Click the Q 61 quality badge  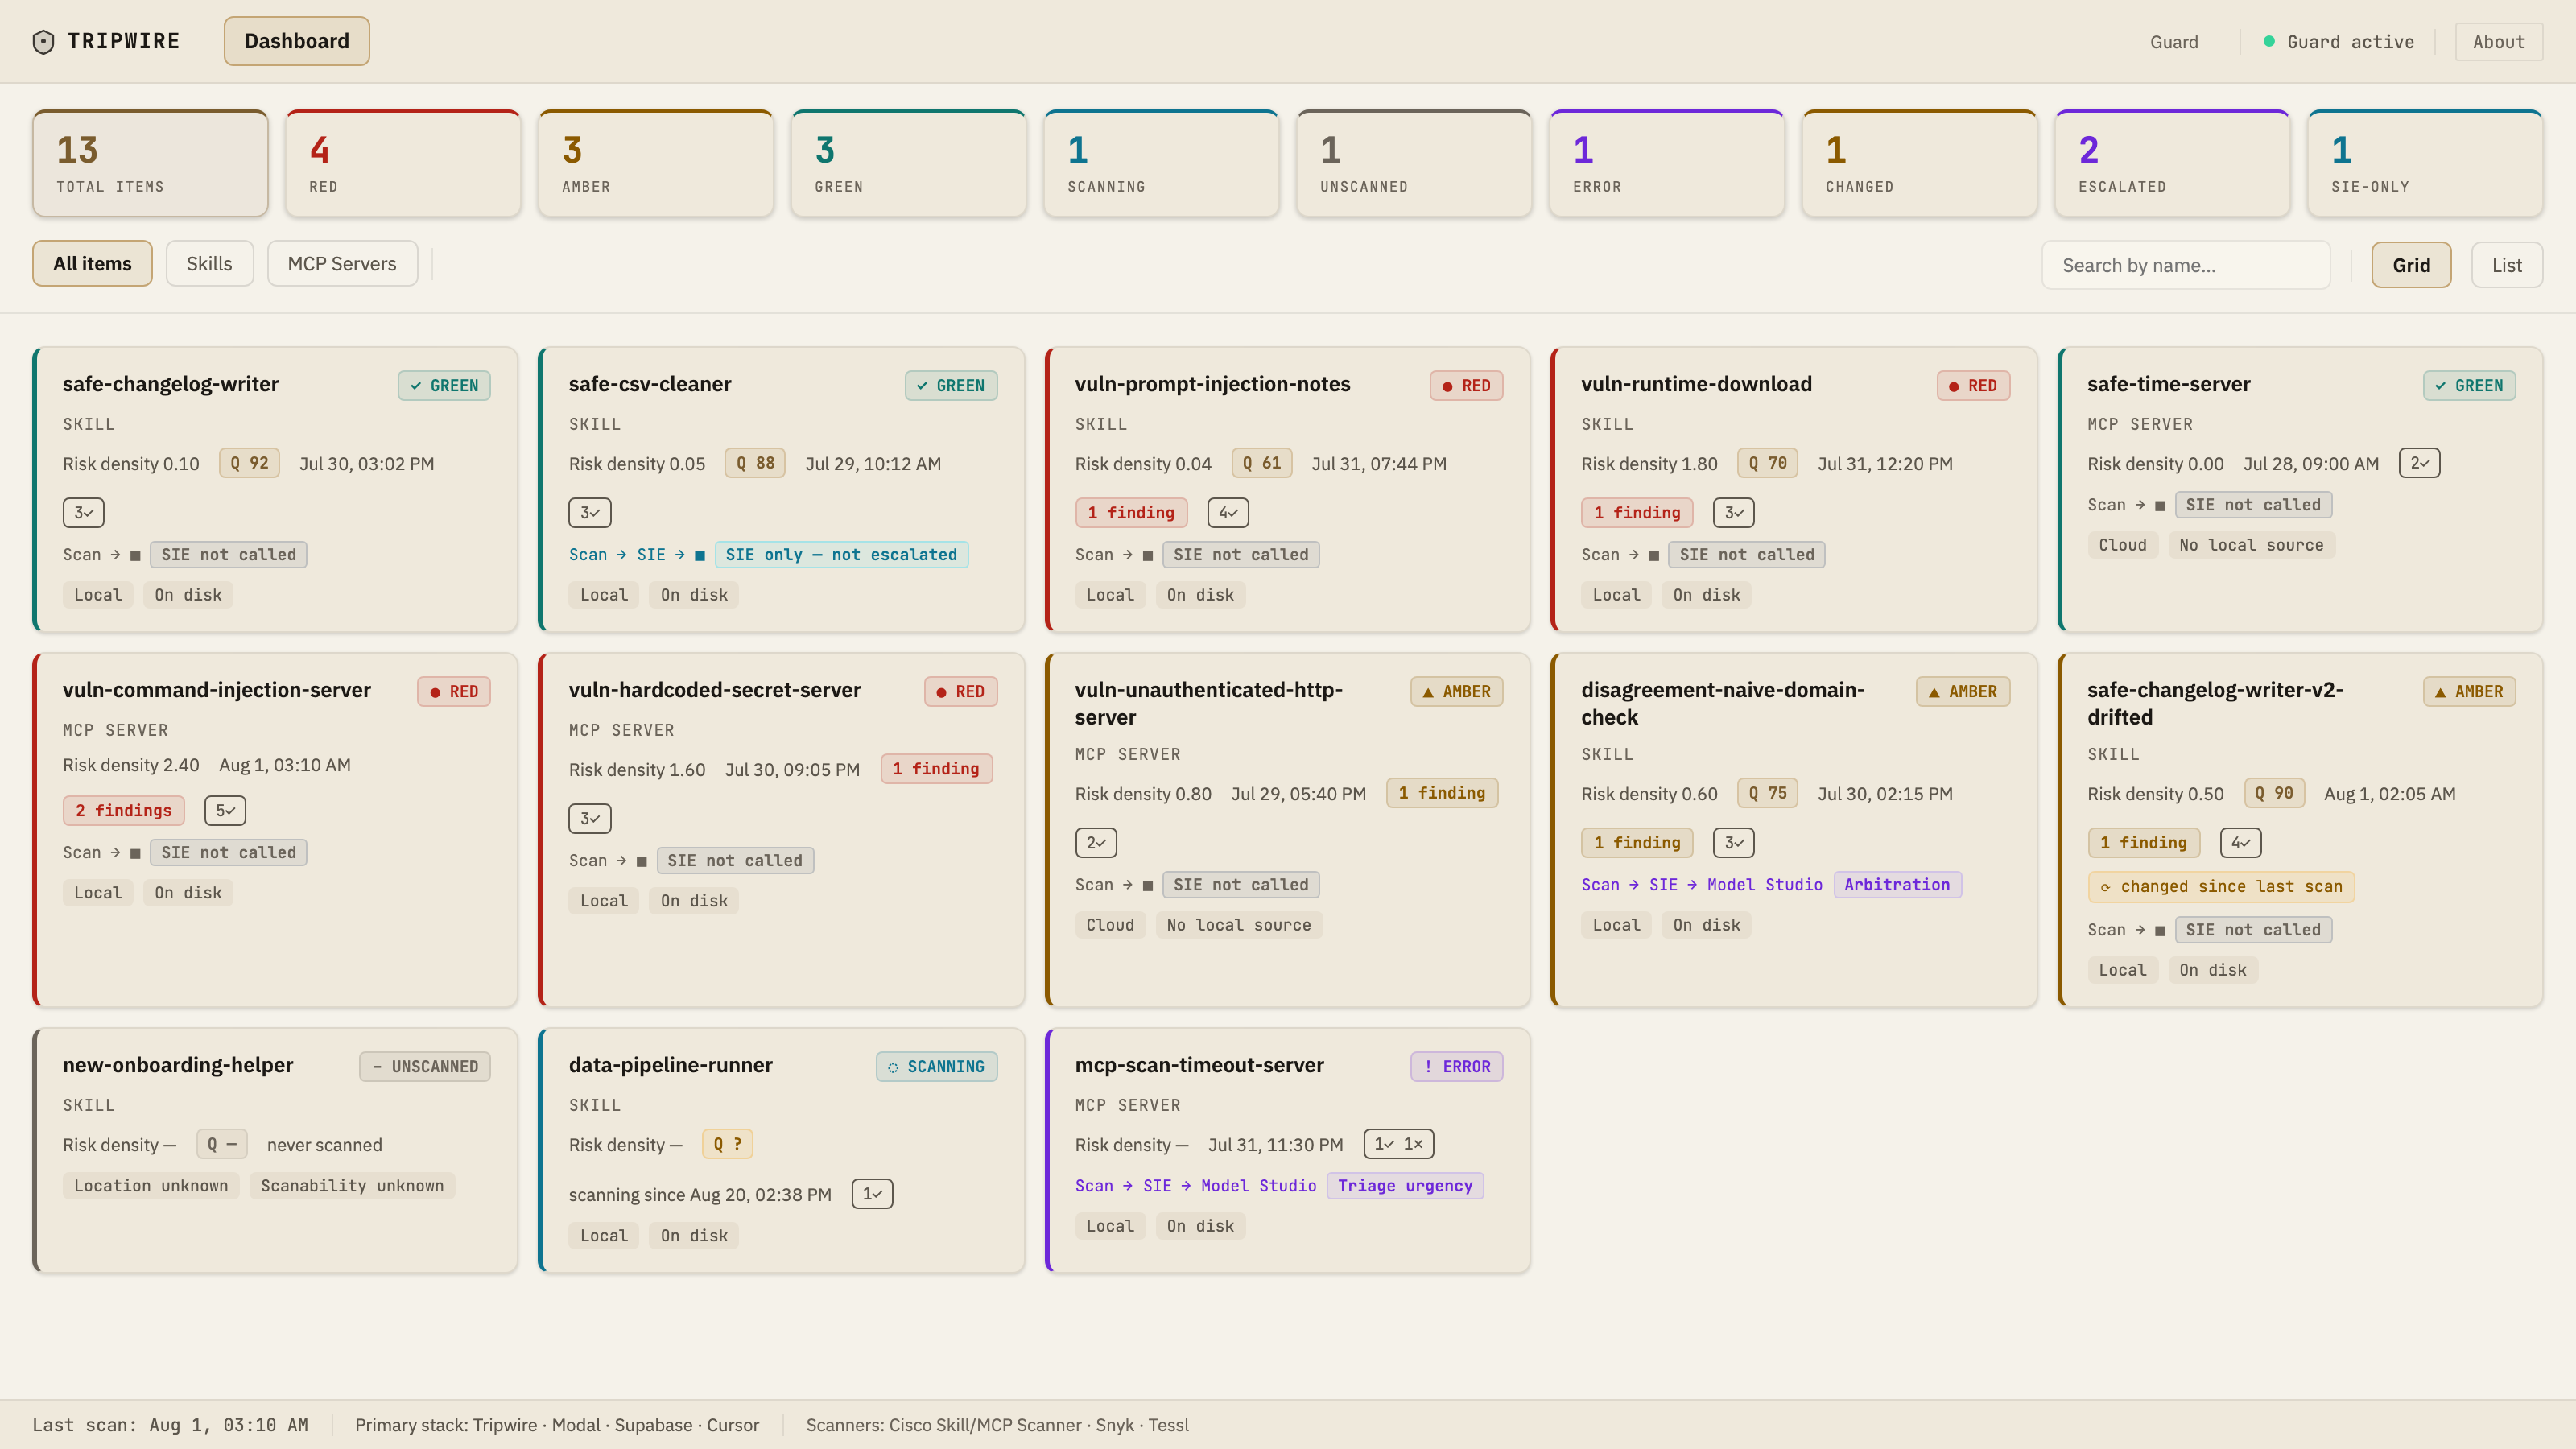(1261, 463)
